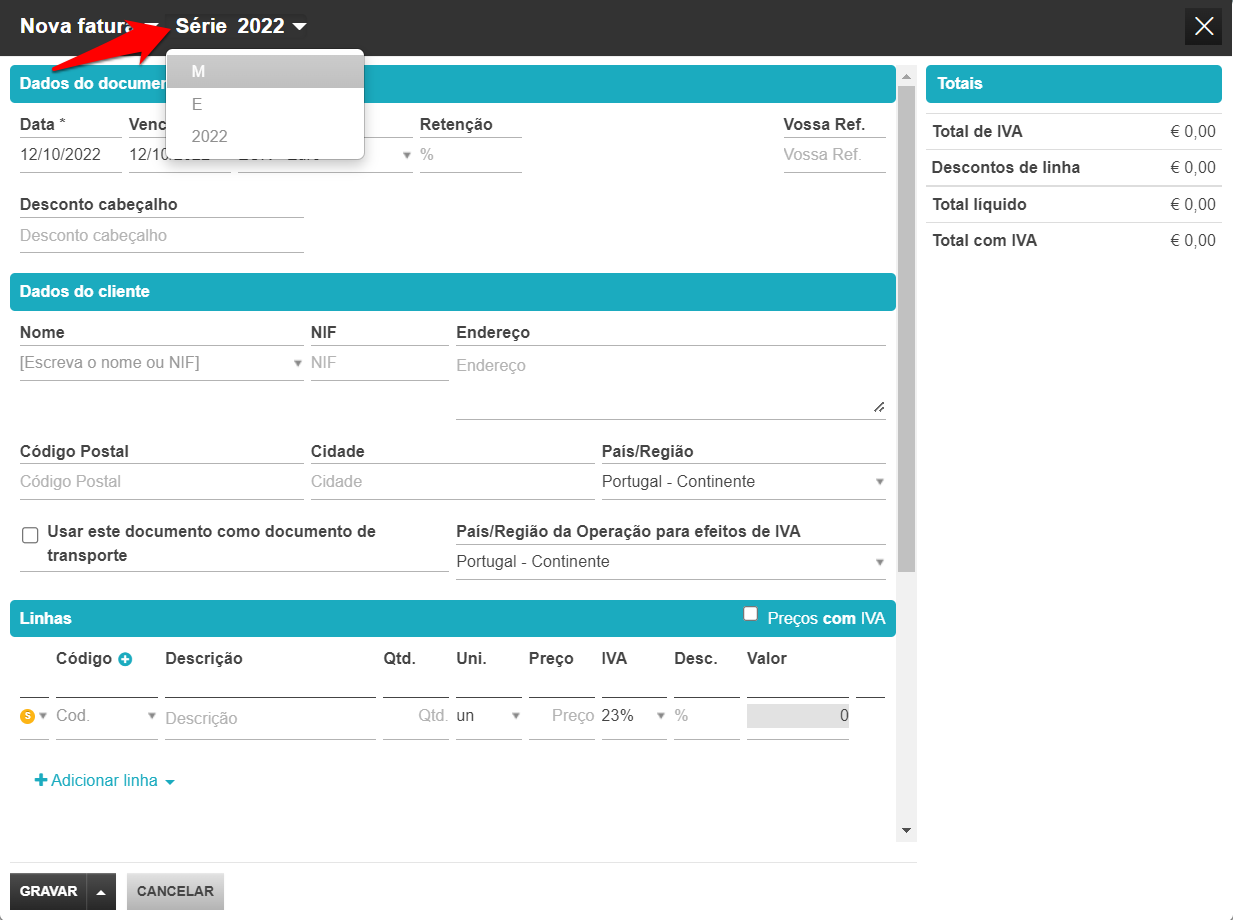Image resolution: width=1233 pixels, height=920 pixels.
Task: Focus the Código Postal field
Action: tap(162, 481)
